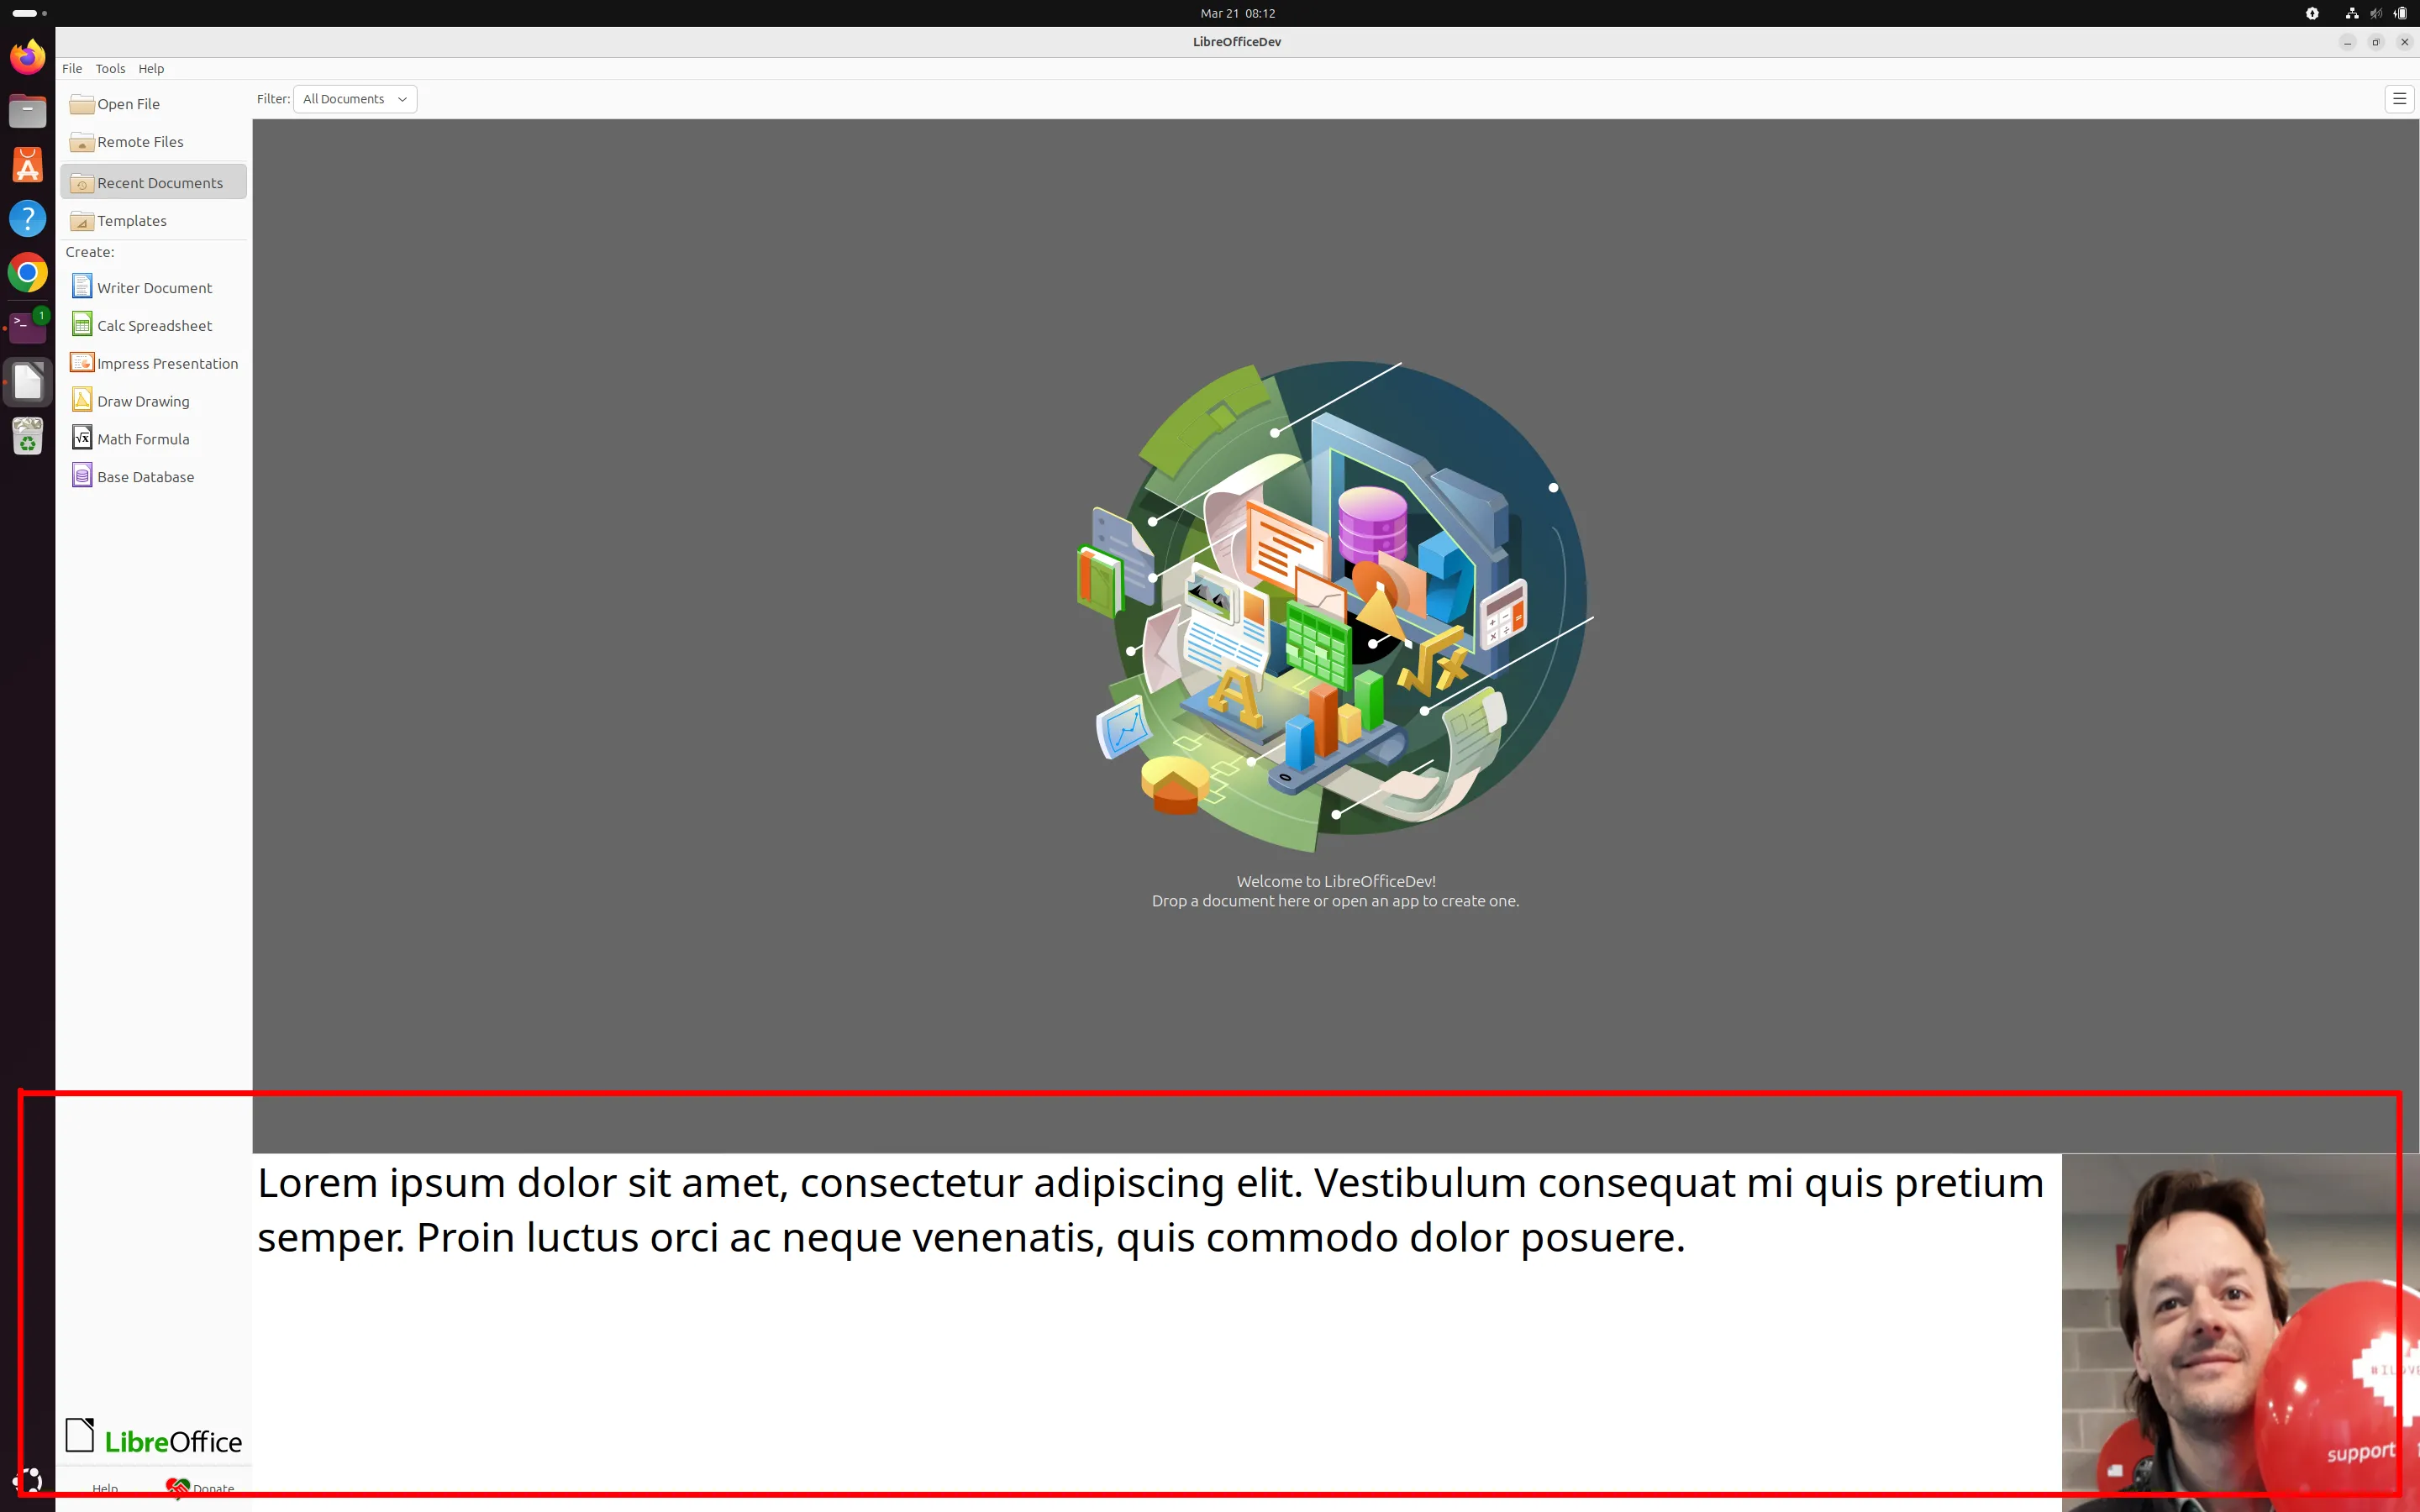Open a new Draw Drawing
The image size is (2420, 1512).
tap(142, 402)
